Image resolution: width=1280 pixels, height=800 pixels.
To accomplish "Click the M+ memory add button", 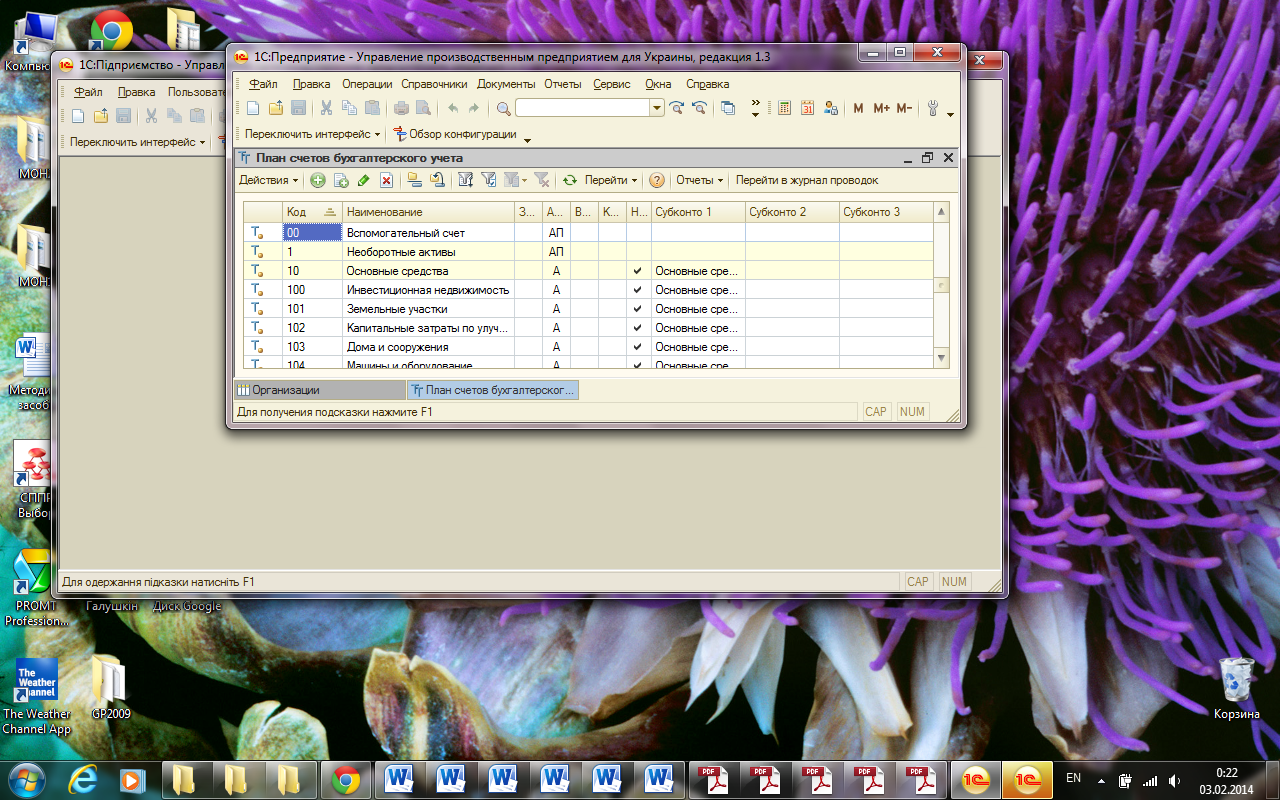I will pos(881,108).
